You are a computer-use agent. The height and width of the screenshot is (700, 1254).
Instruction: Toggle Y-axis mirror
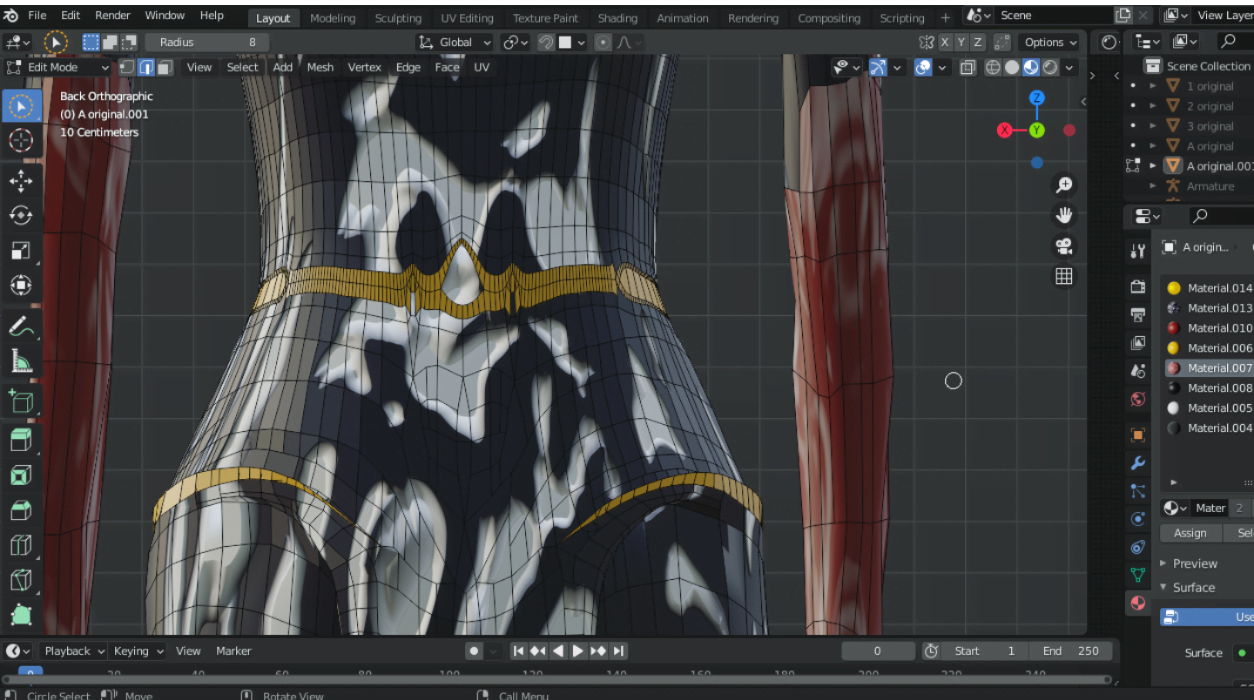(x=961, y=42)
